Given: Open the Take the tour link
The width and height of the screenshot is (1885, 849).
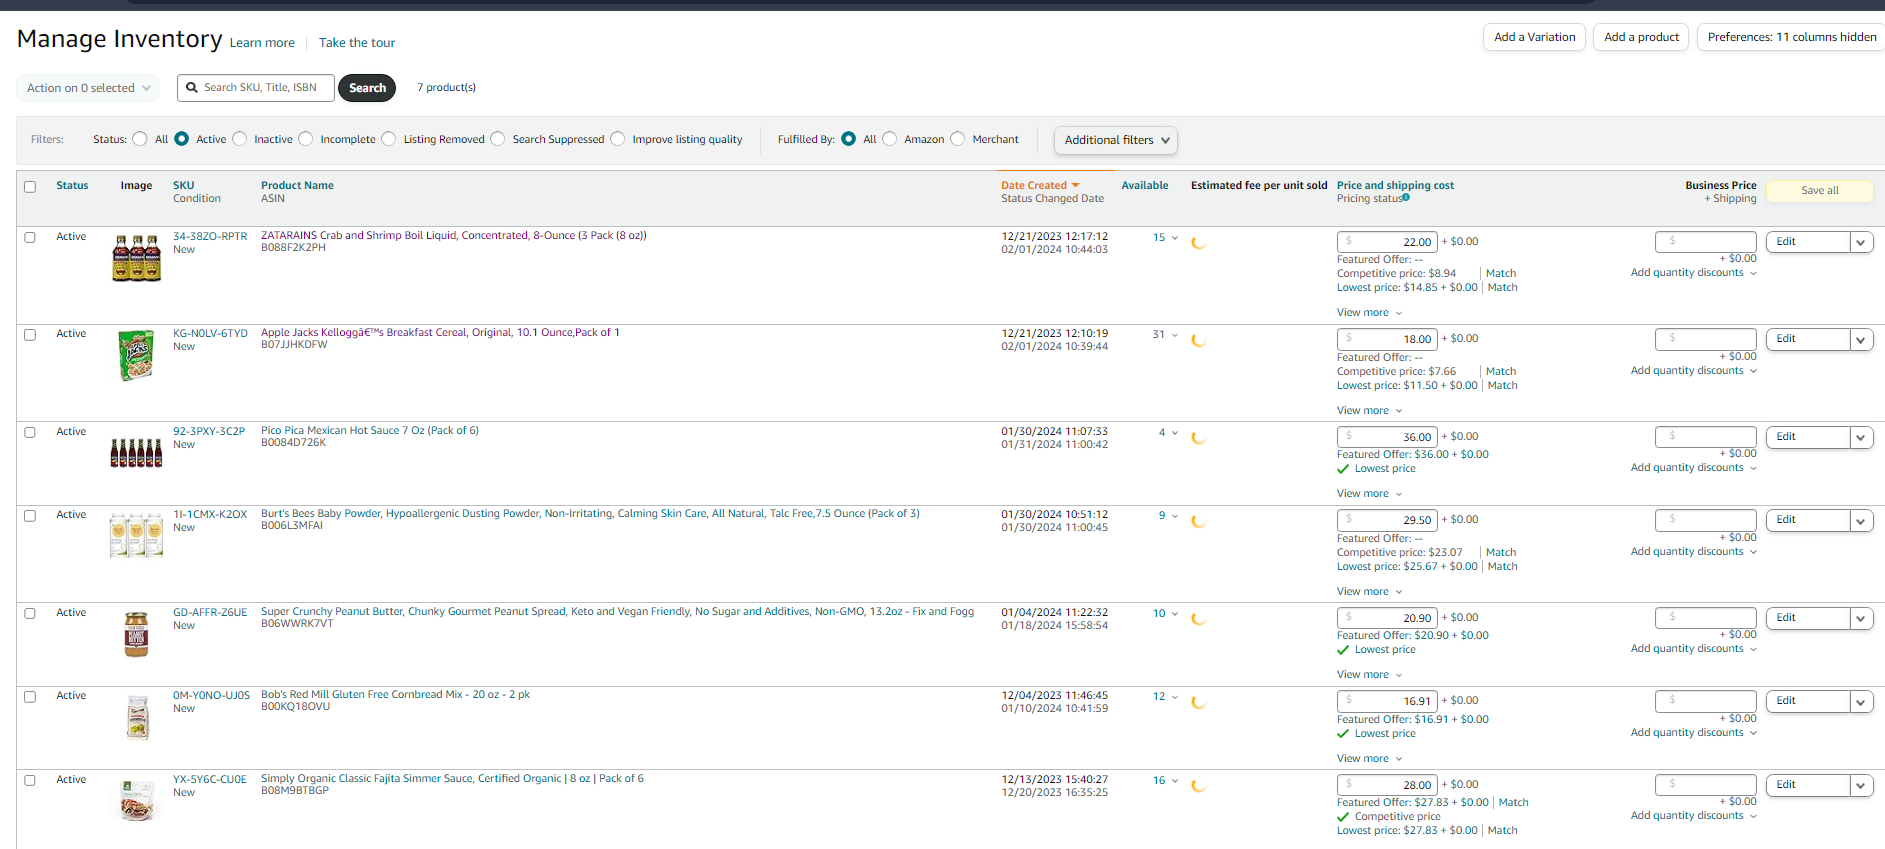Looking at the screenshot, I should click(357, 43).
